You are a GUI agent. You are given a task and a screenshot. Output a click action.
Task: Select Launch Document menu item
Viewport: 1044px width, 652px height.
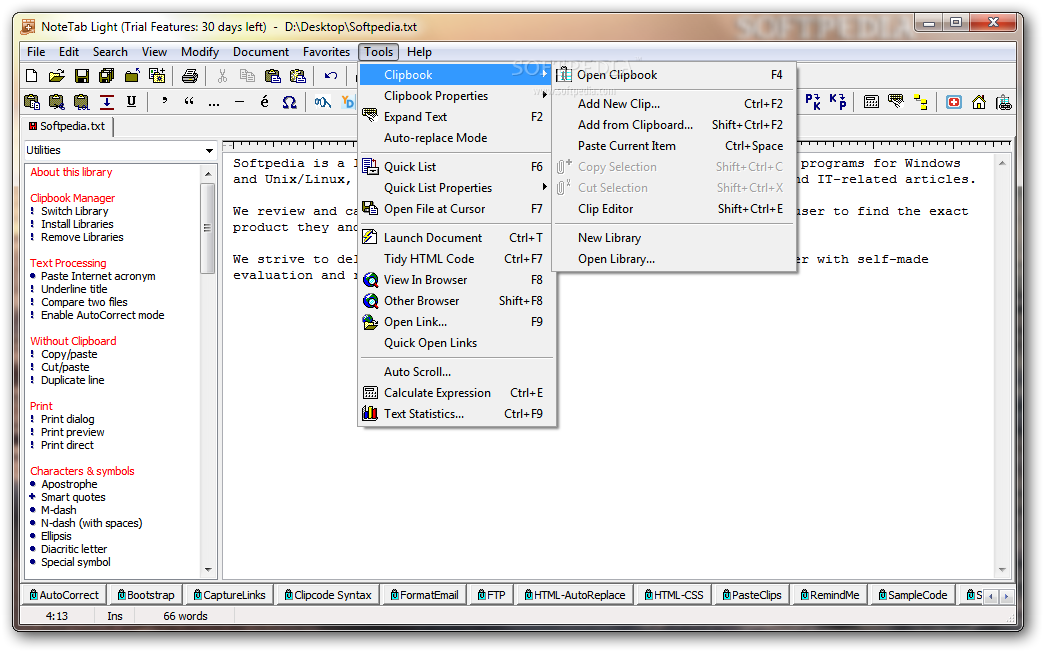(x=455, y=238)
